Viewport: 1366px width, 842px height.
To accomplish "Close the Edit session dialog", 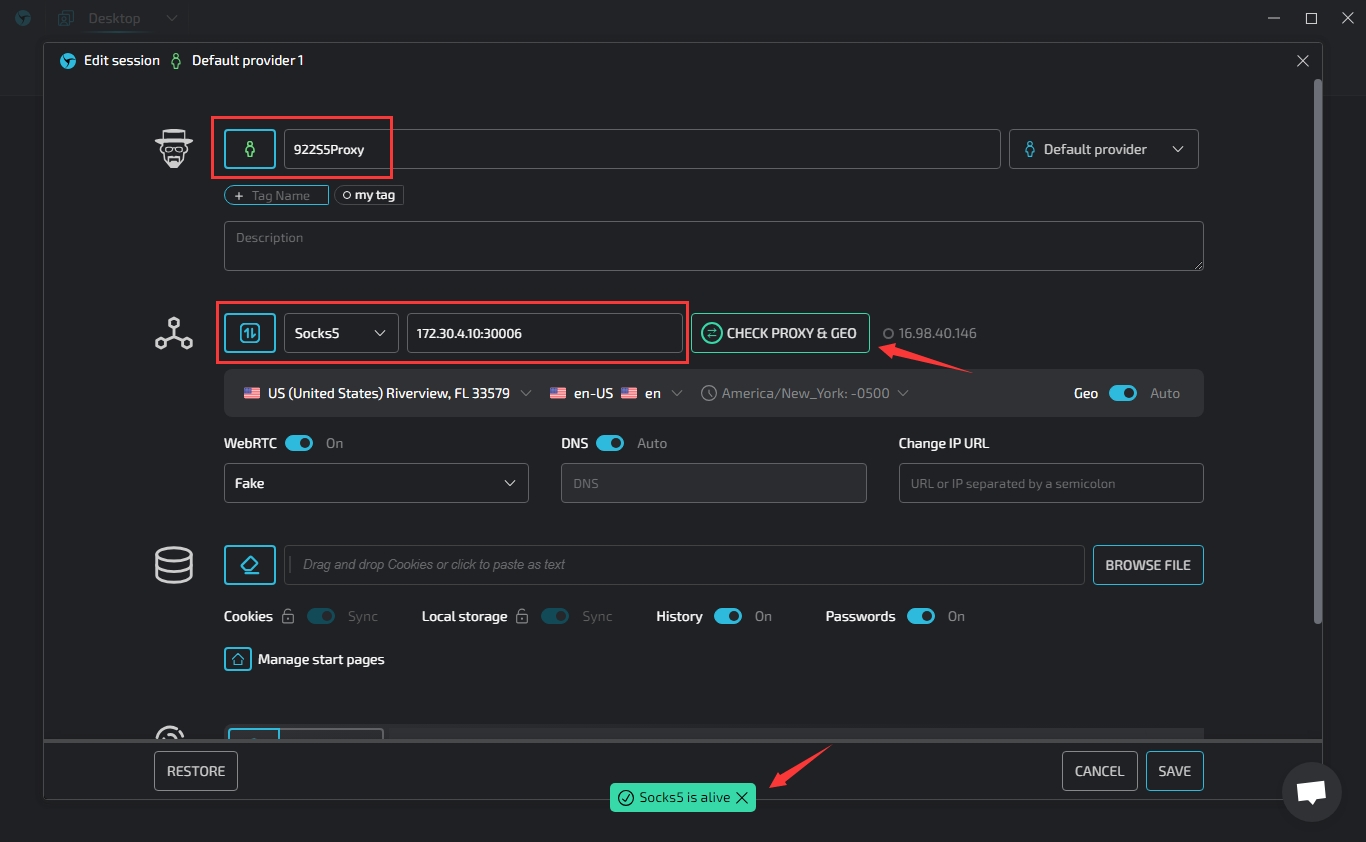I will (1302, 61).
